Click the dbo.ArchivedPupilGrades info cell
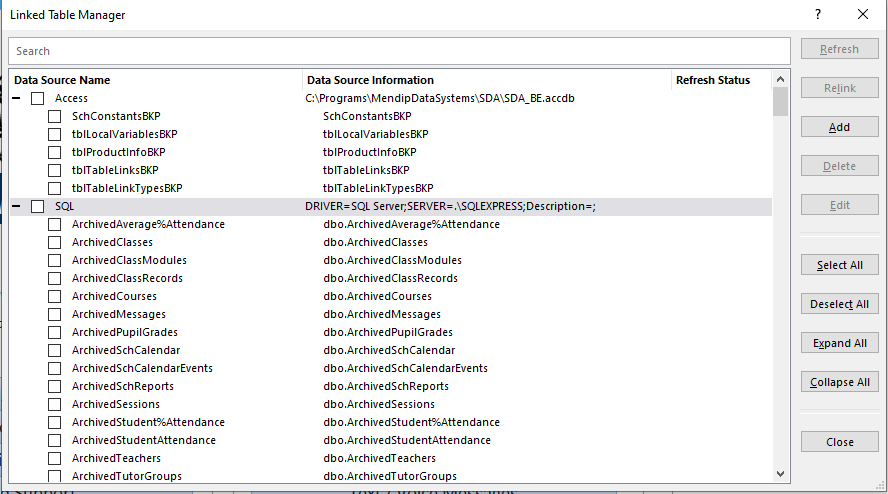Screen dimensions: 888x494 (388, 332)
